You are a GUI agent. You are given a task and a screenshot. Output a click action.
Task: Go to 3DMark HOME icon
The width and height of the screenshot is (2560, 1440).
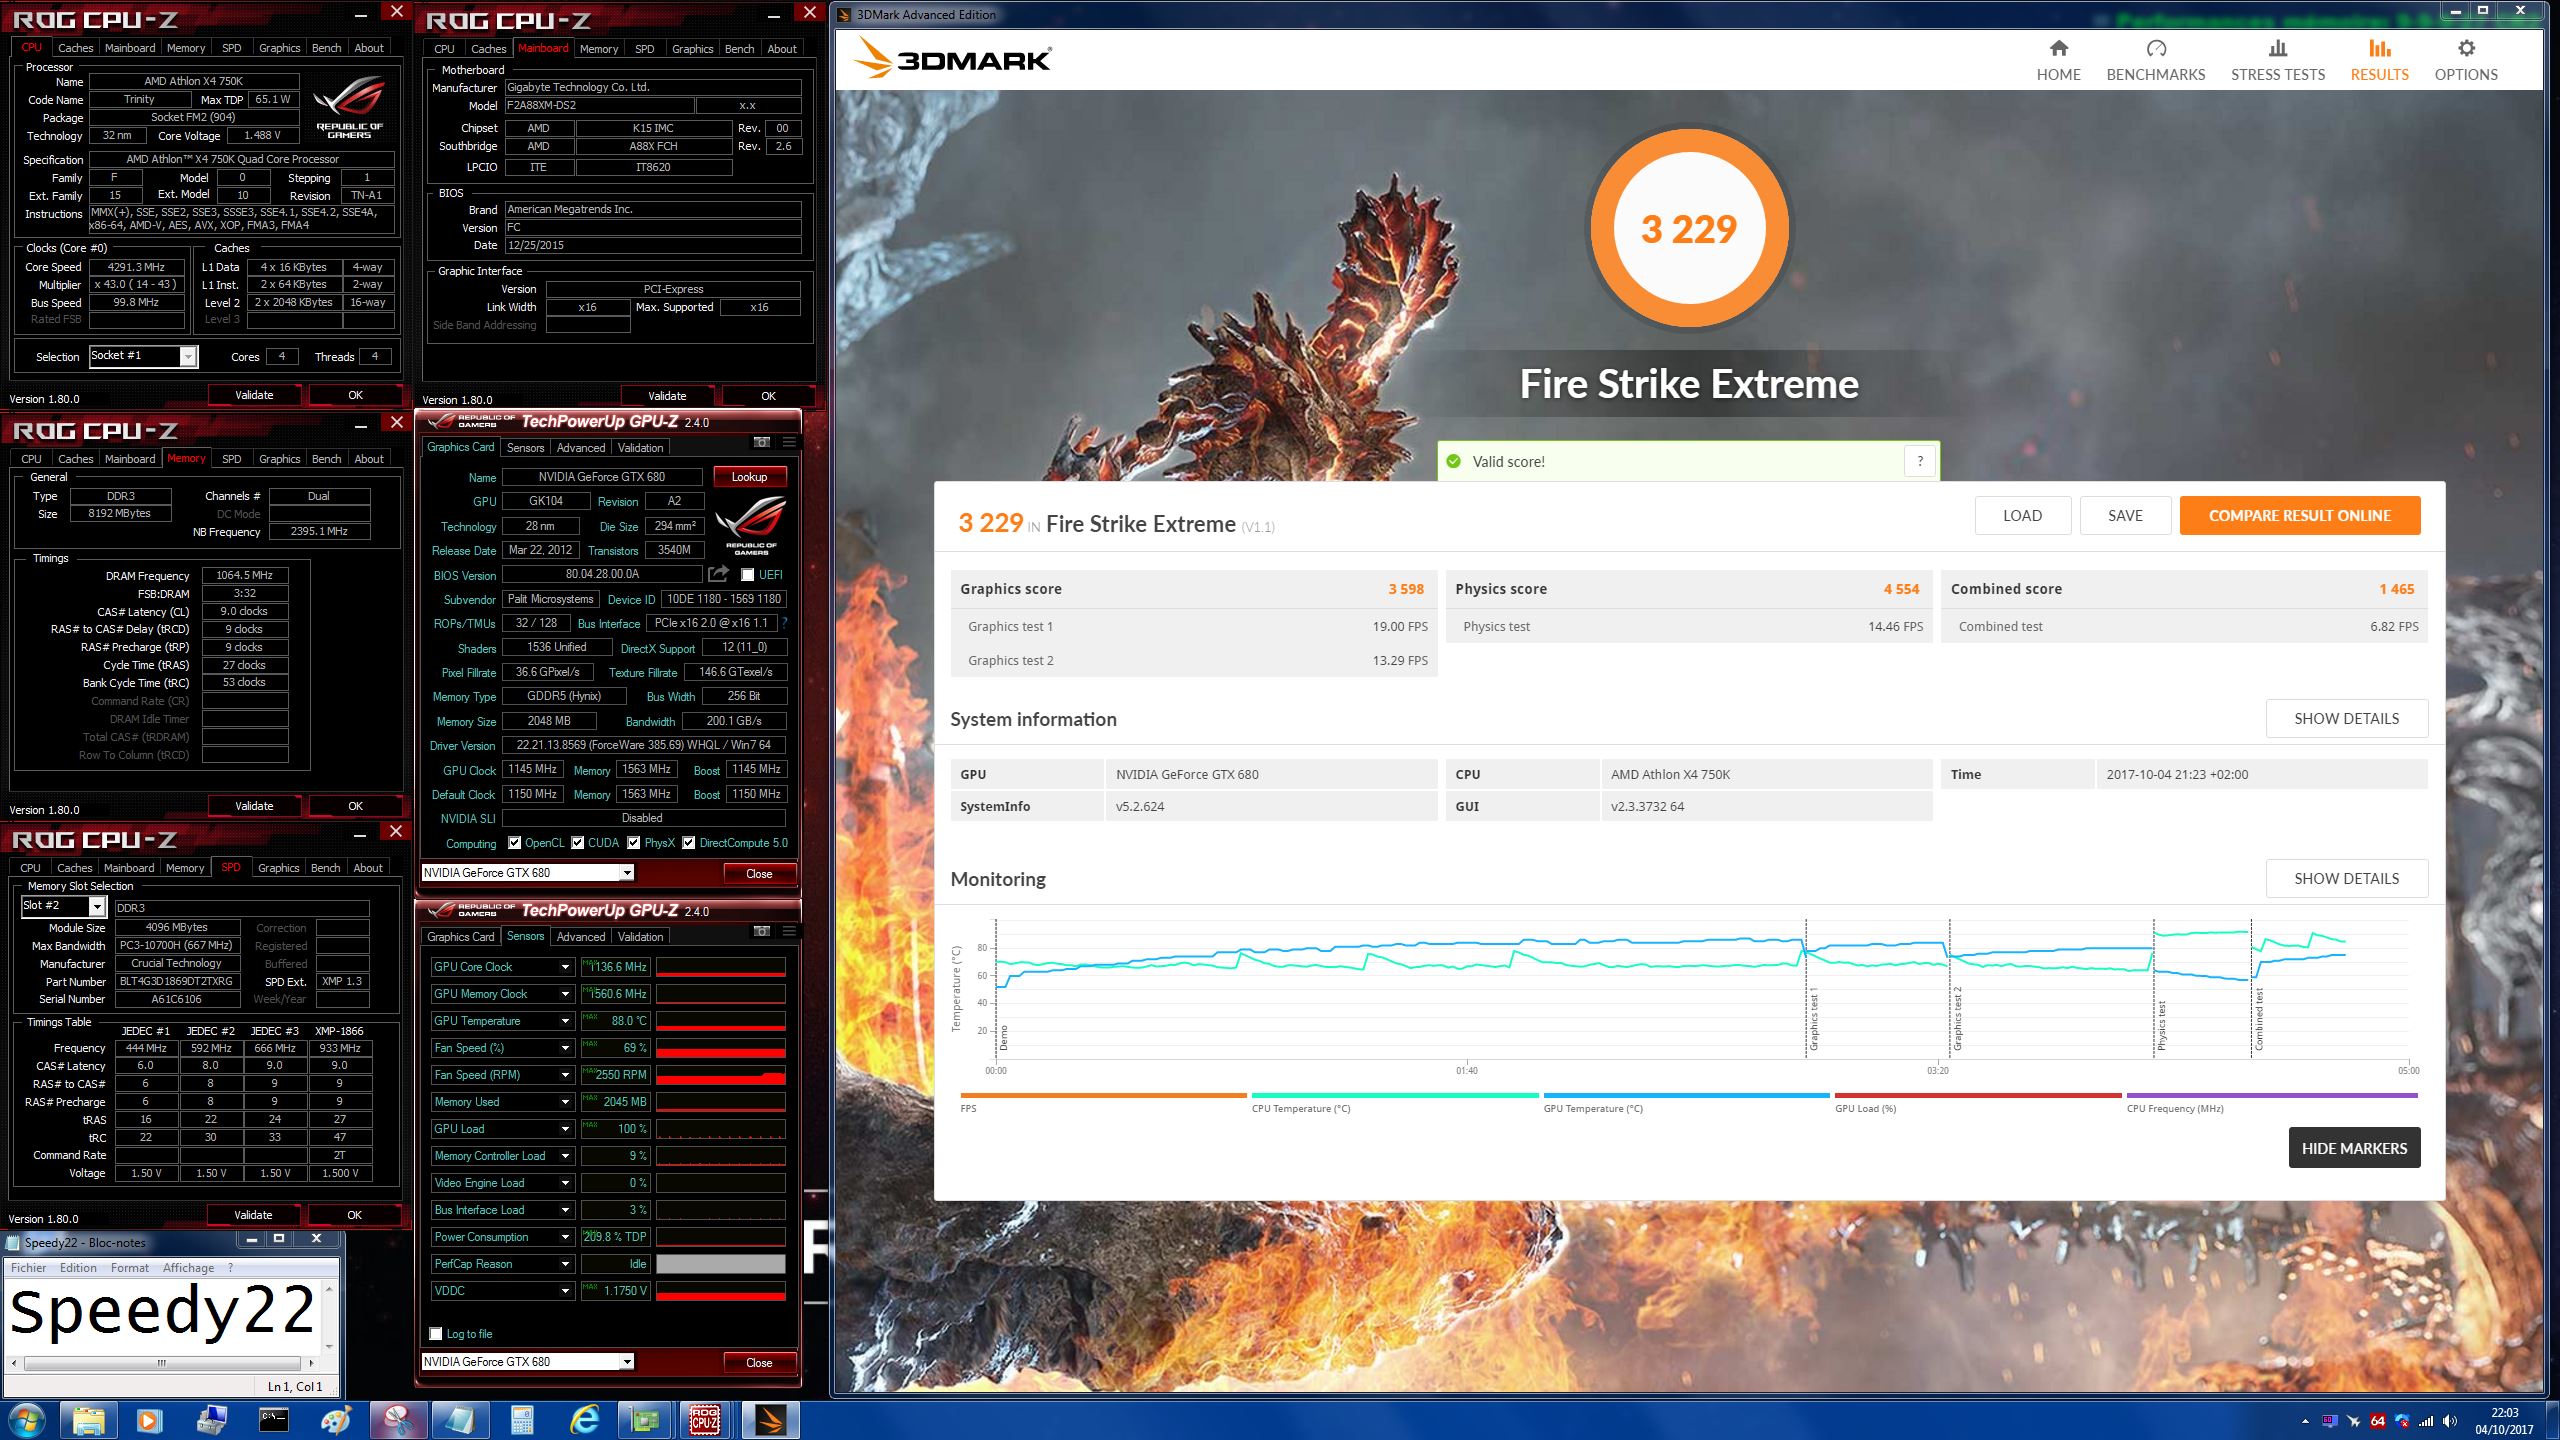(x=2058, y=48)
